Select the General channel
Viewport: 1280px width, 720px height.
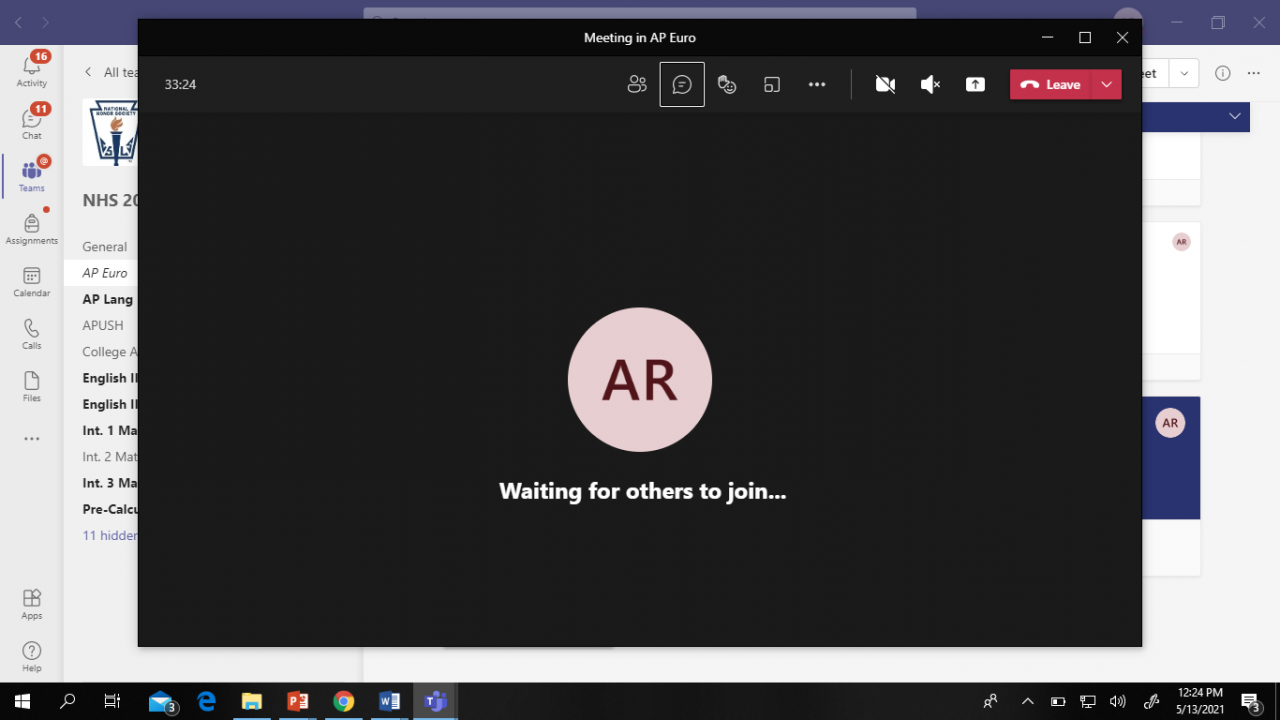[x=105, y=247]
